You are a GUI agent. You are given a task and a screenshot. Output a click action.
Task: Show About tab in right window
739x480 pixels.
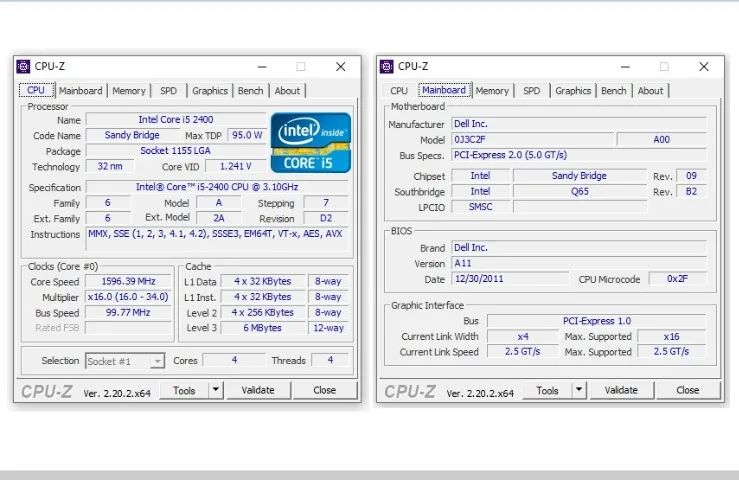coord(650,91)
